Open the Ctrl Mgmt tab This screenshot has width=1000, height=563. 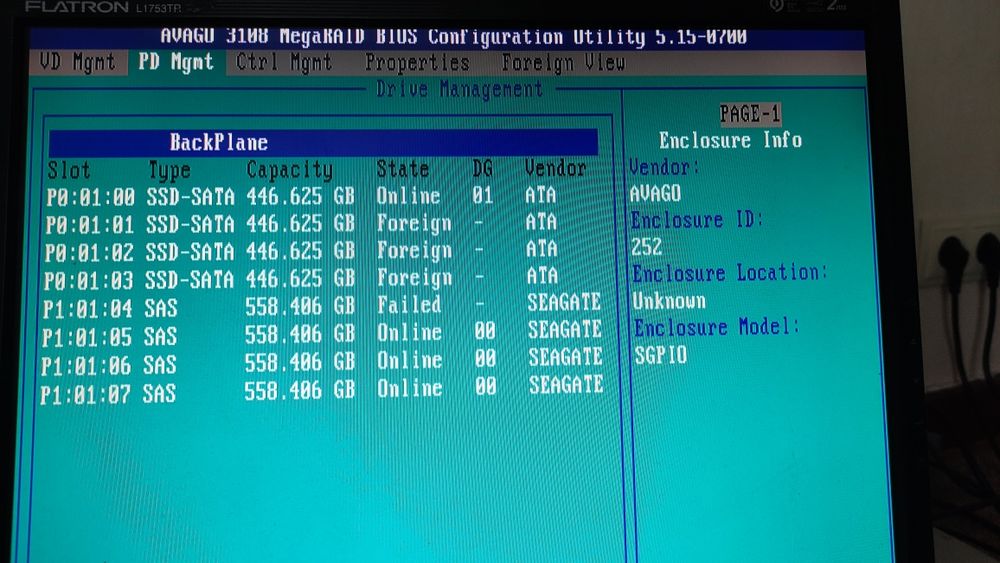(x=284, y=62)
